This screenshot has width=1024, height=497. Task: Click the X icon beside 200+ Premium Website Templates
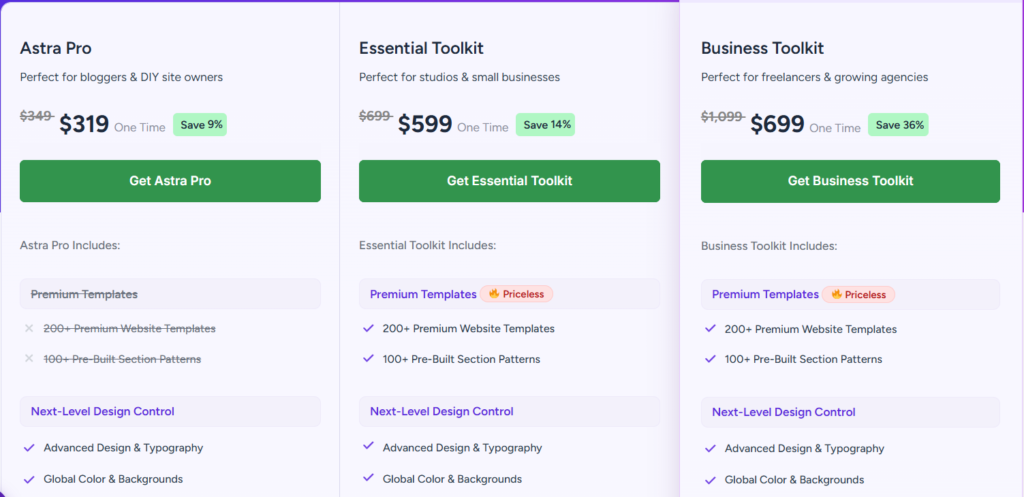[29, 329]
